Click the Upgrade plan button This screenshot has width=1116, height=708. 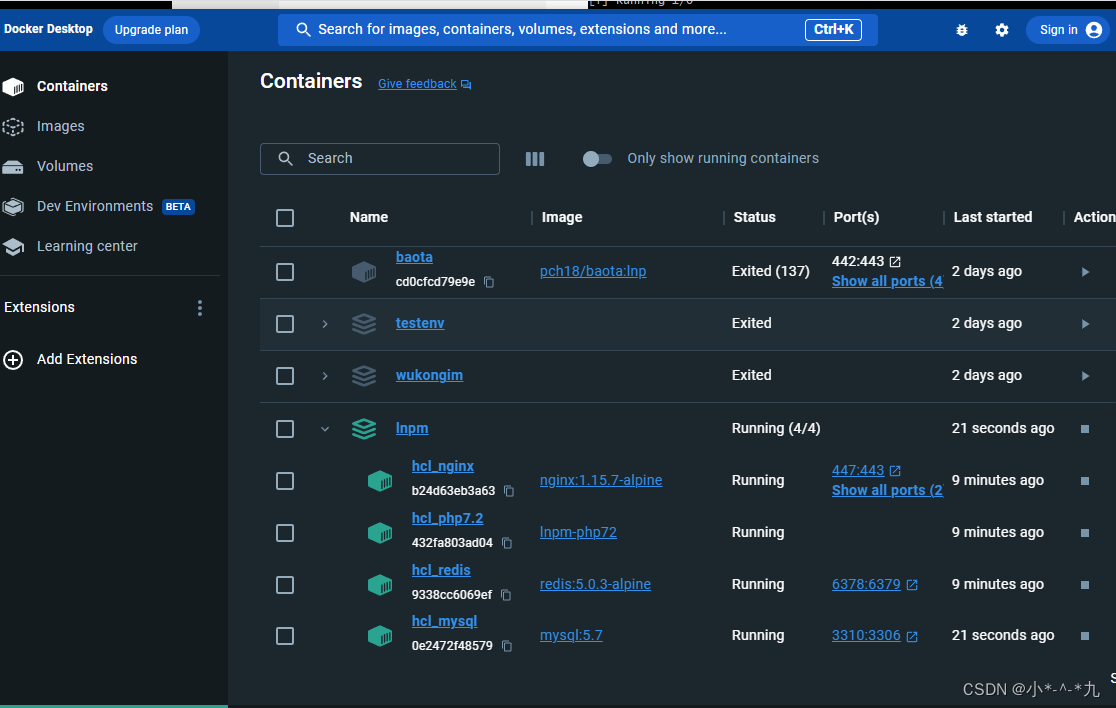[152, 30]
